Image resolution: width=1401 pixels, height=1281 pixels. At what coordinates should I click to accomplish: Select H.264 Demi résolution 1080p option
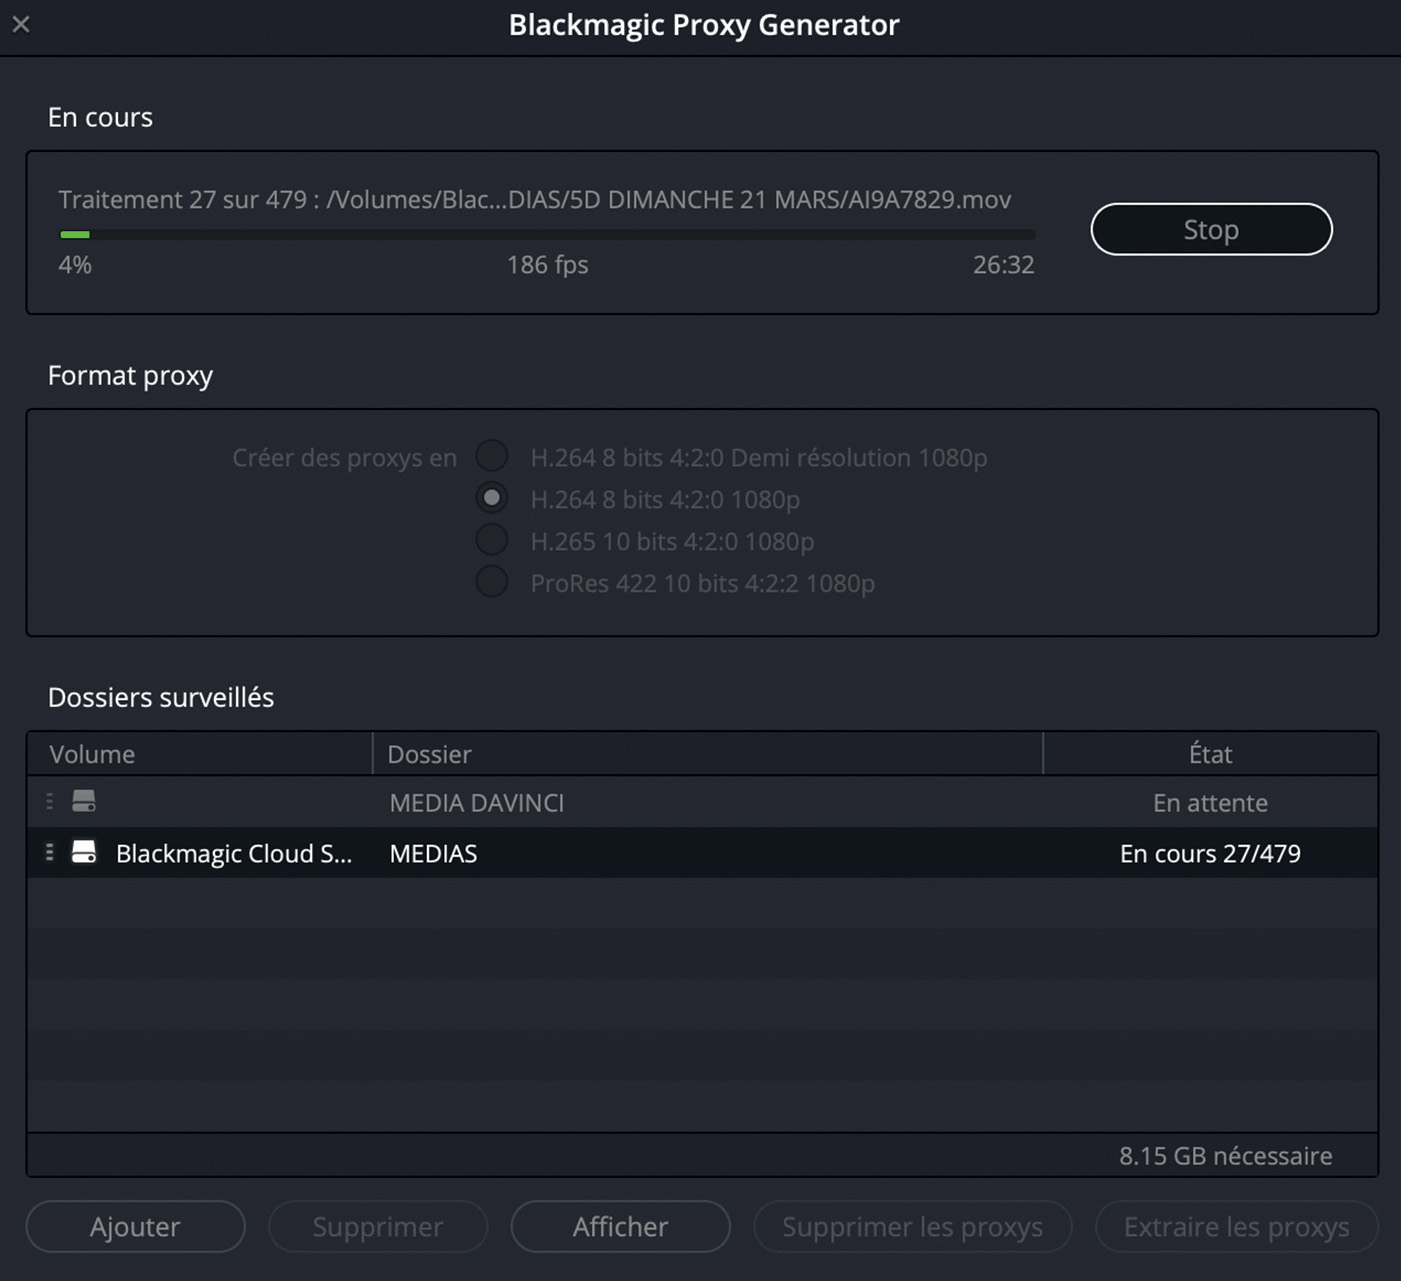click(x=492, y=456)
